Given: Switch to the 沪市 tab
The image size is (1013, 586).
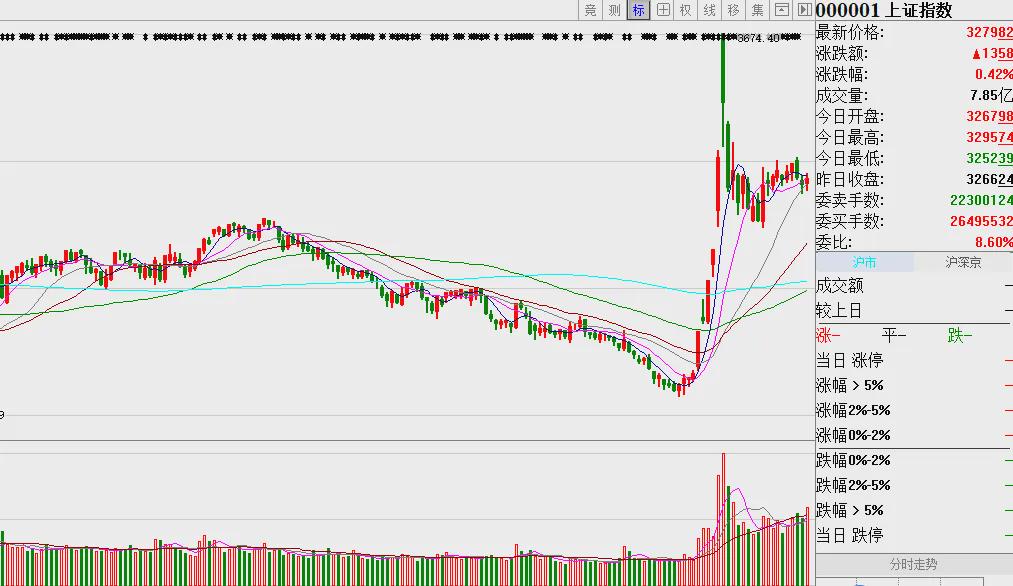Looking at the screenshot, I should 864,262.
